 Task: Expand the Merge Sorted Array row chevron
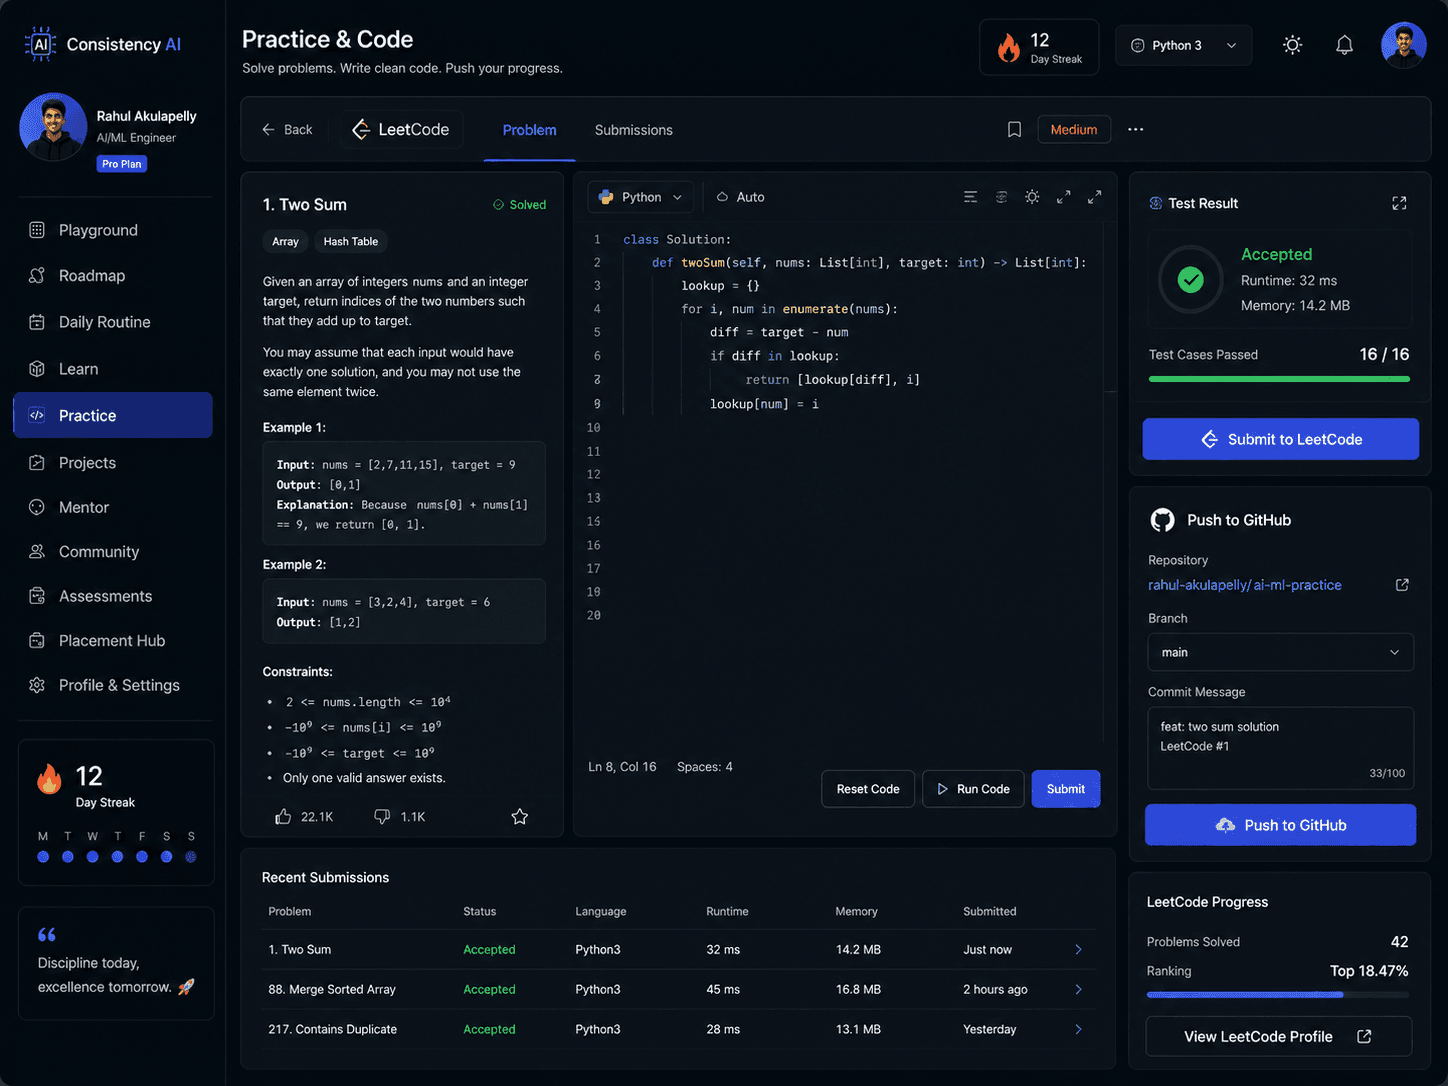(x=1078, y=990)
